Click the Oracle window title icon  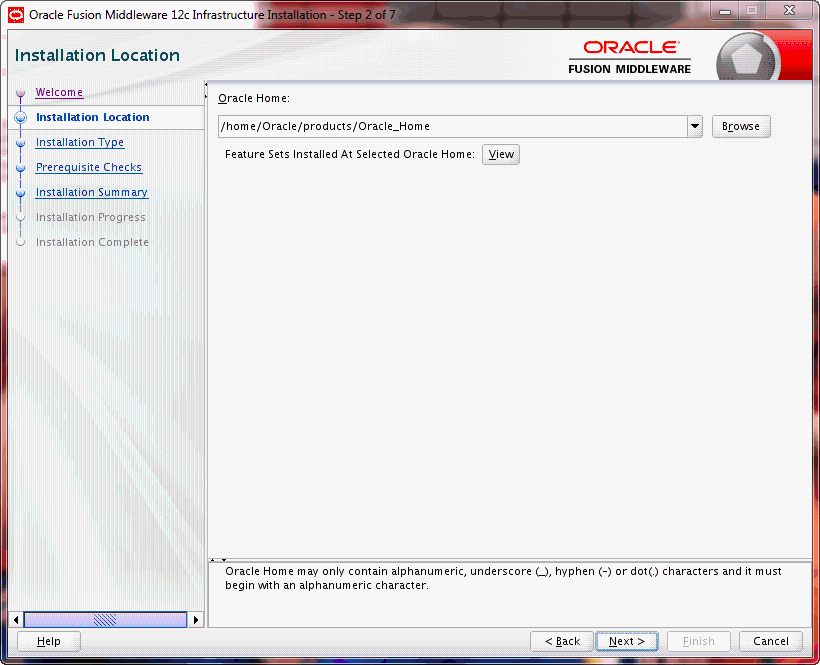16,15
